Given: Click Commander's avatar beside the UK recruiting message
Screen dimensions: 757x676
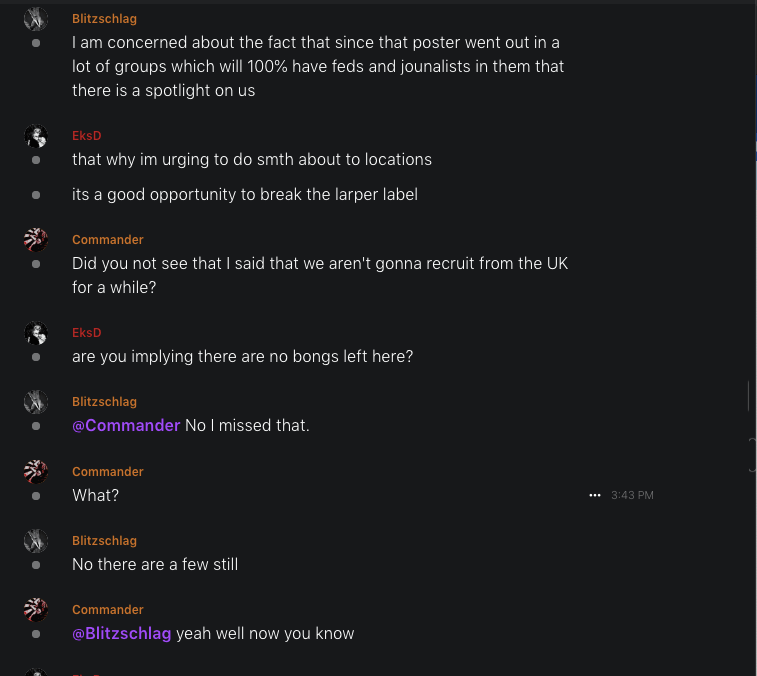Looking at the screenshot, I should [x=36, y=240].
